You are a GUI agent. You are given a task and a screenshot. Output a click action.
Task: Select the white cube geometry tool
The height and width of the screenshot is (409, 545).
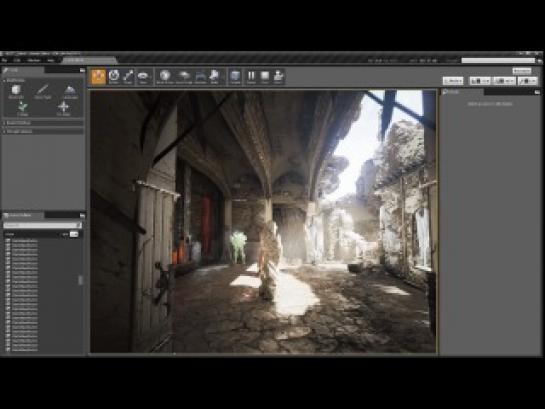(x=16, y=92)
